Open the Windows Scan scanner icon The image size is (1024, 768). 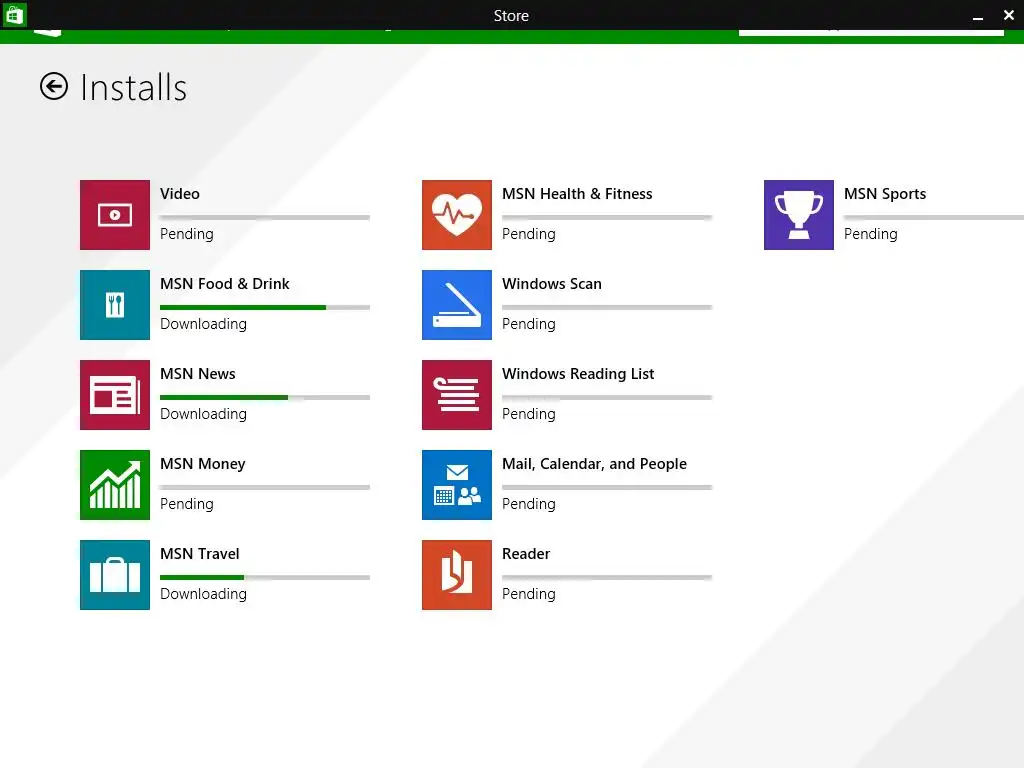pos(457,305)
